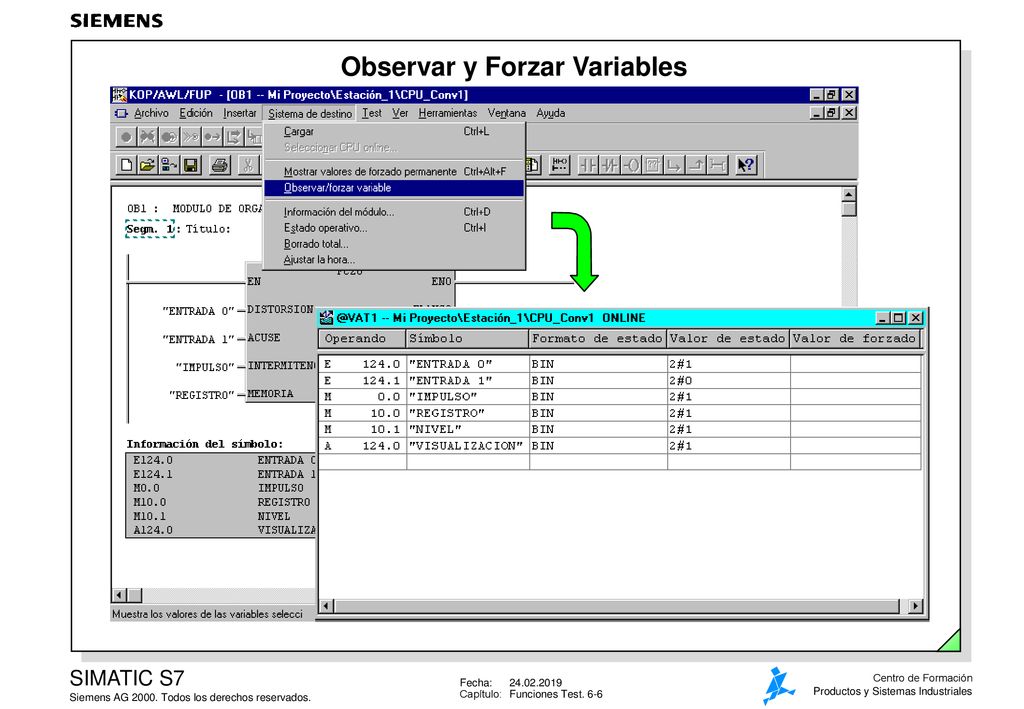The height and width of the screenshot is (709, 1024).
Task: Choose Ajustar la hora menu entry
Action: pos(394,260)
